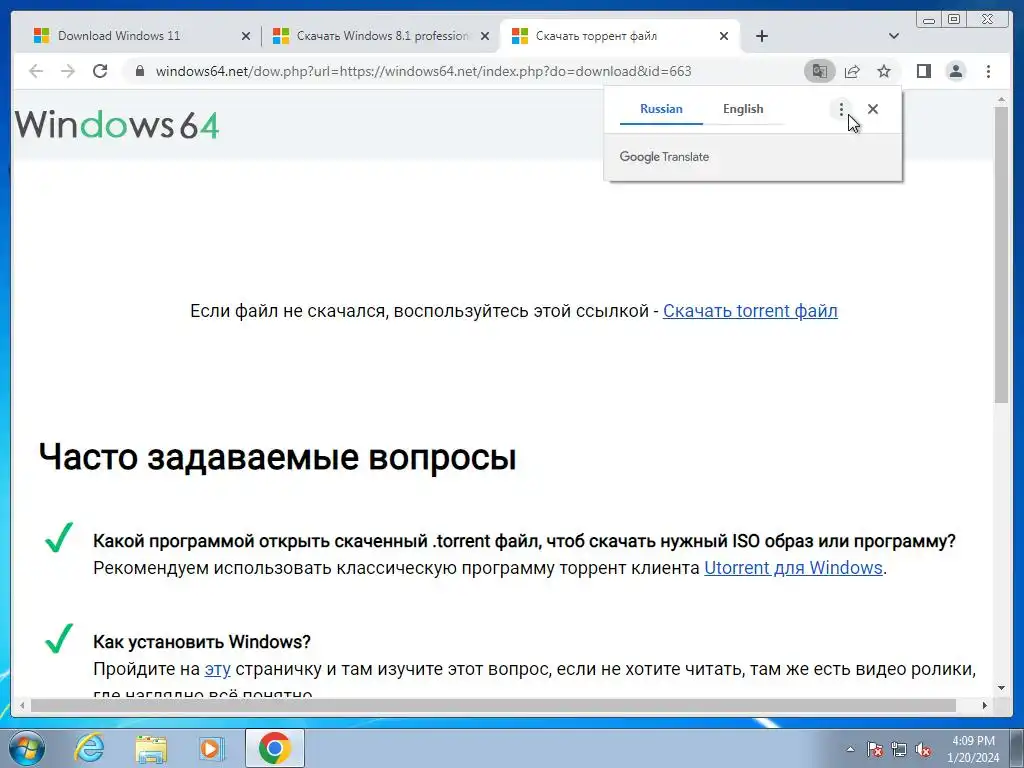Follow the эту page link
This screenshot has width=1024, height=768.
pyautogui.click(x=217, y=669)
